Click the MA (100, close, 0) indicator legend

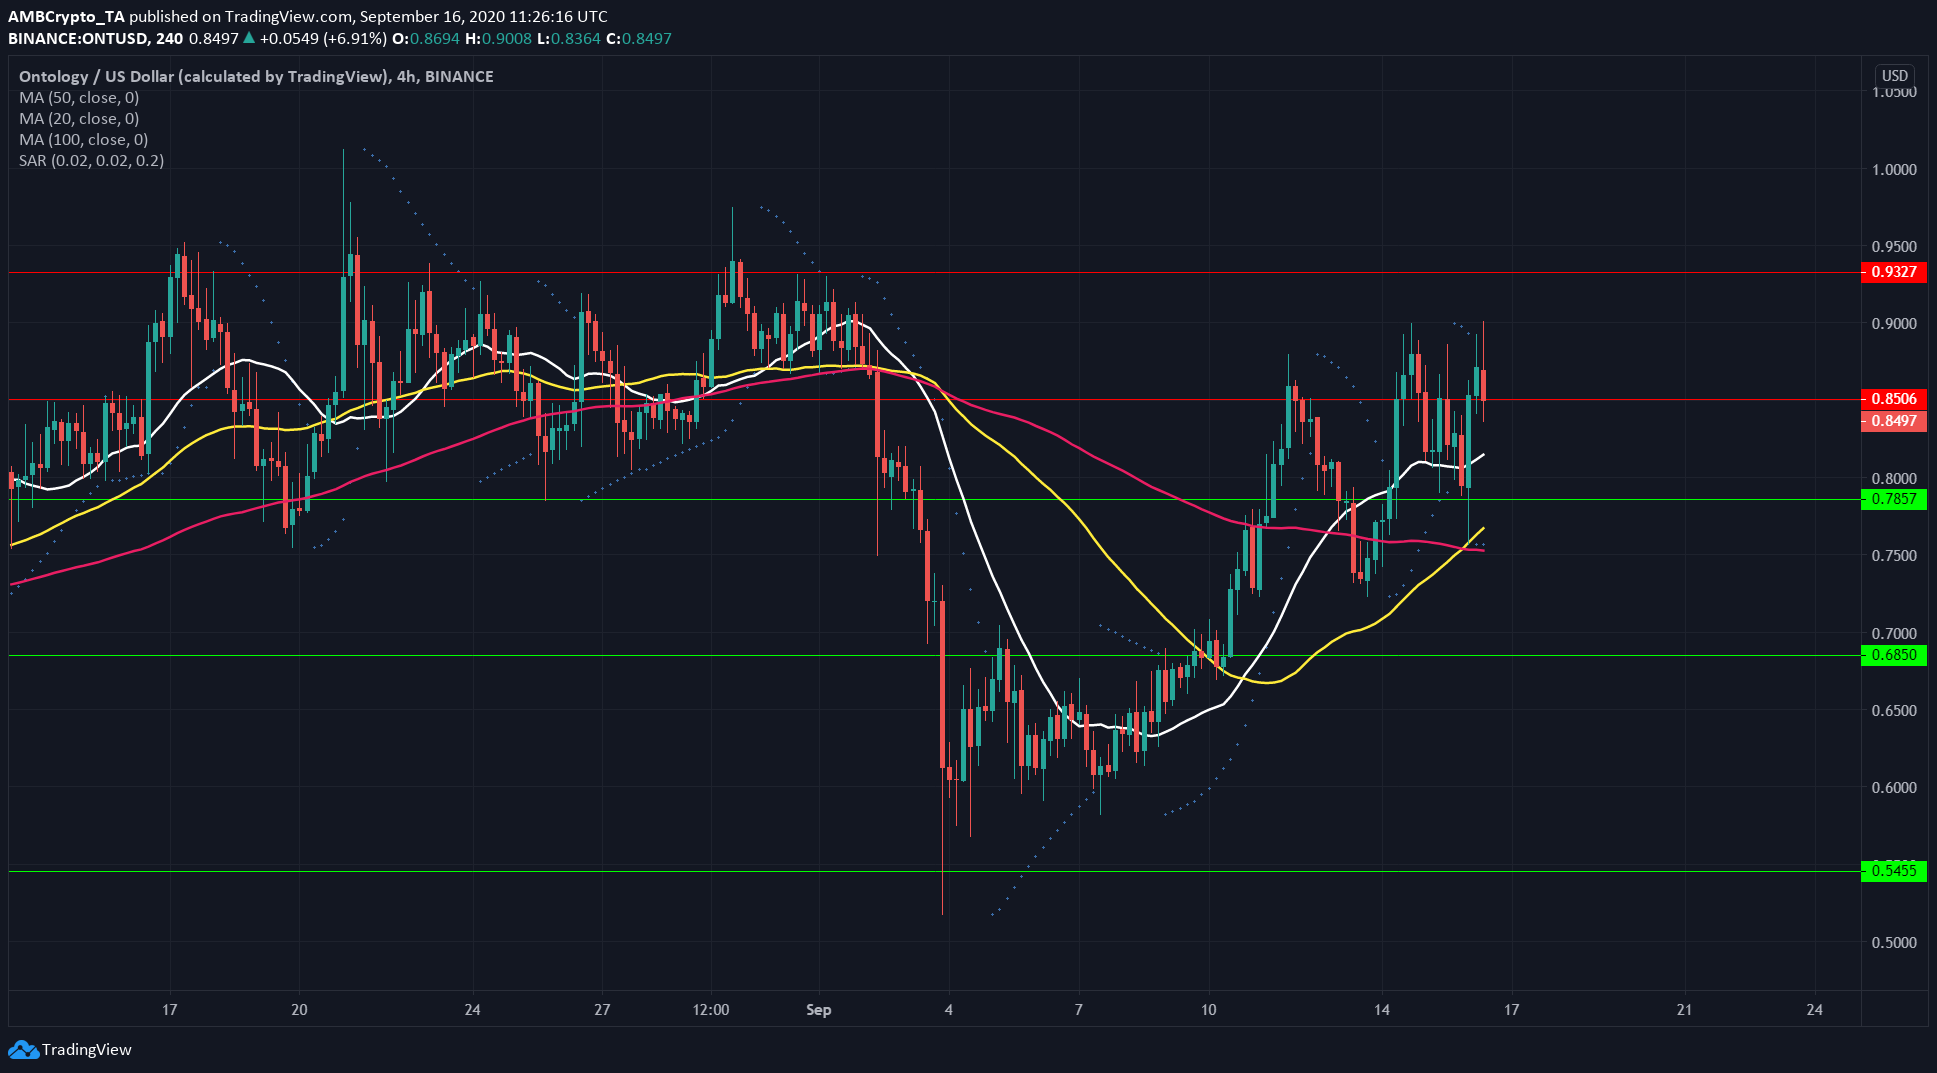(x=83, y=139)
